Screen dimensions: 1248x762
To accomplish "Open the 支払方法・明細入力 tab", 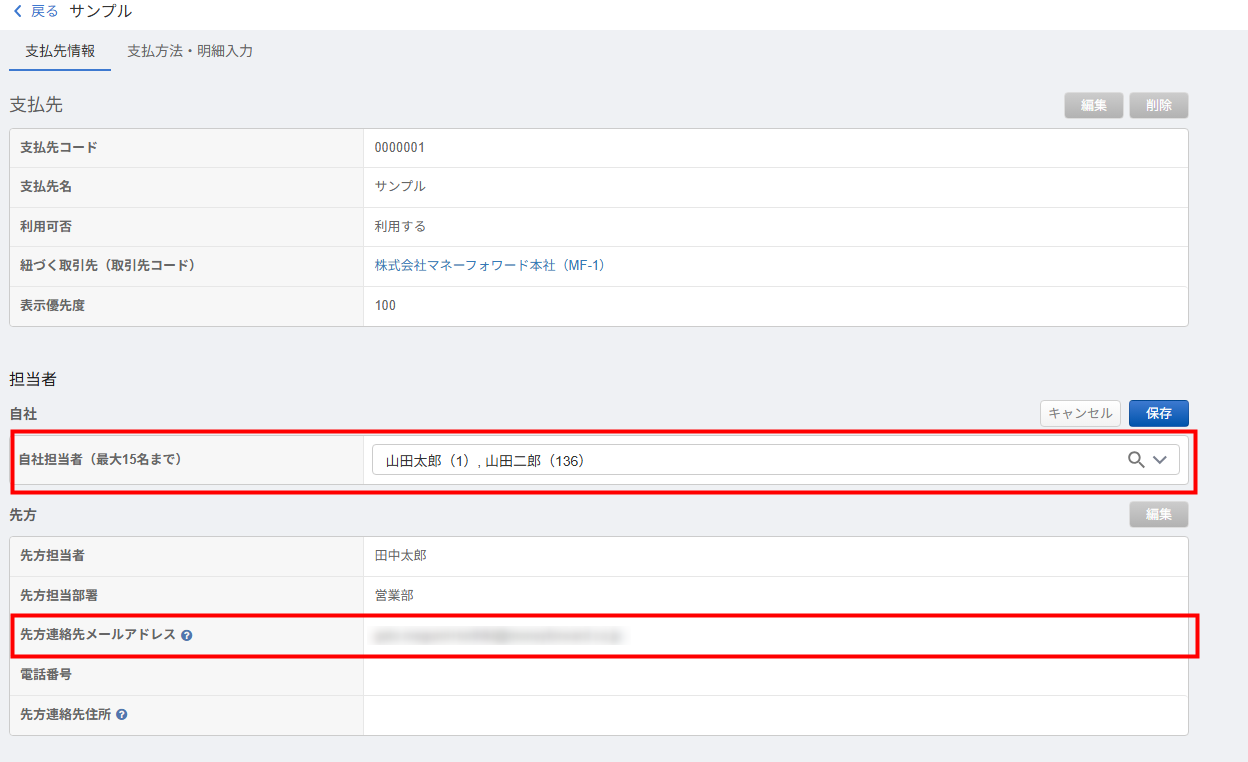I will tap(190, 51).
